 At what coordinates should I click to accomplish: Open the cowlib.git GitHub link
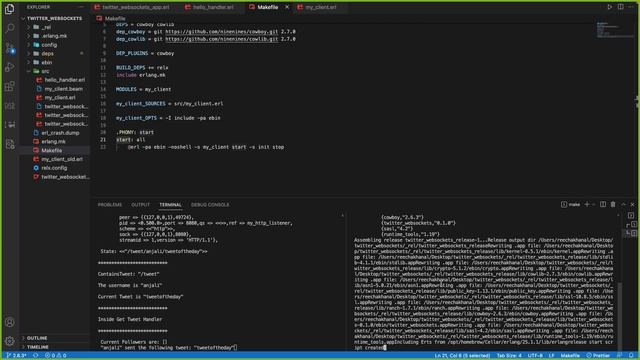point(222,39)
